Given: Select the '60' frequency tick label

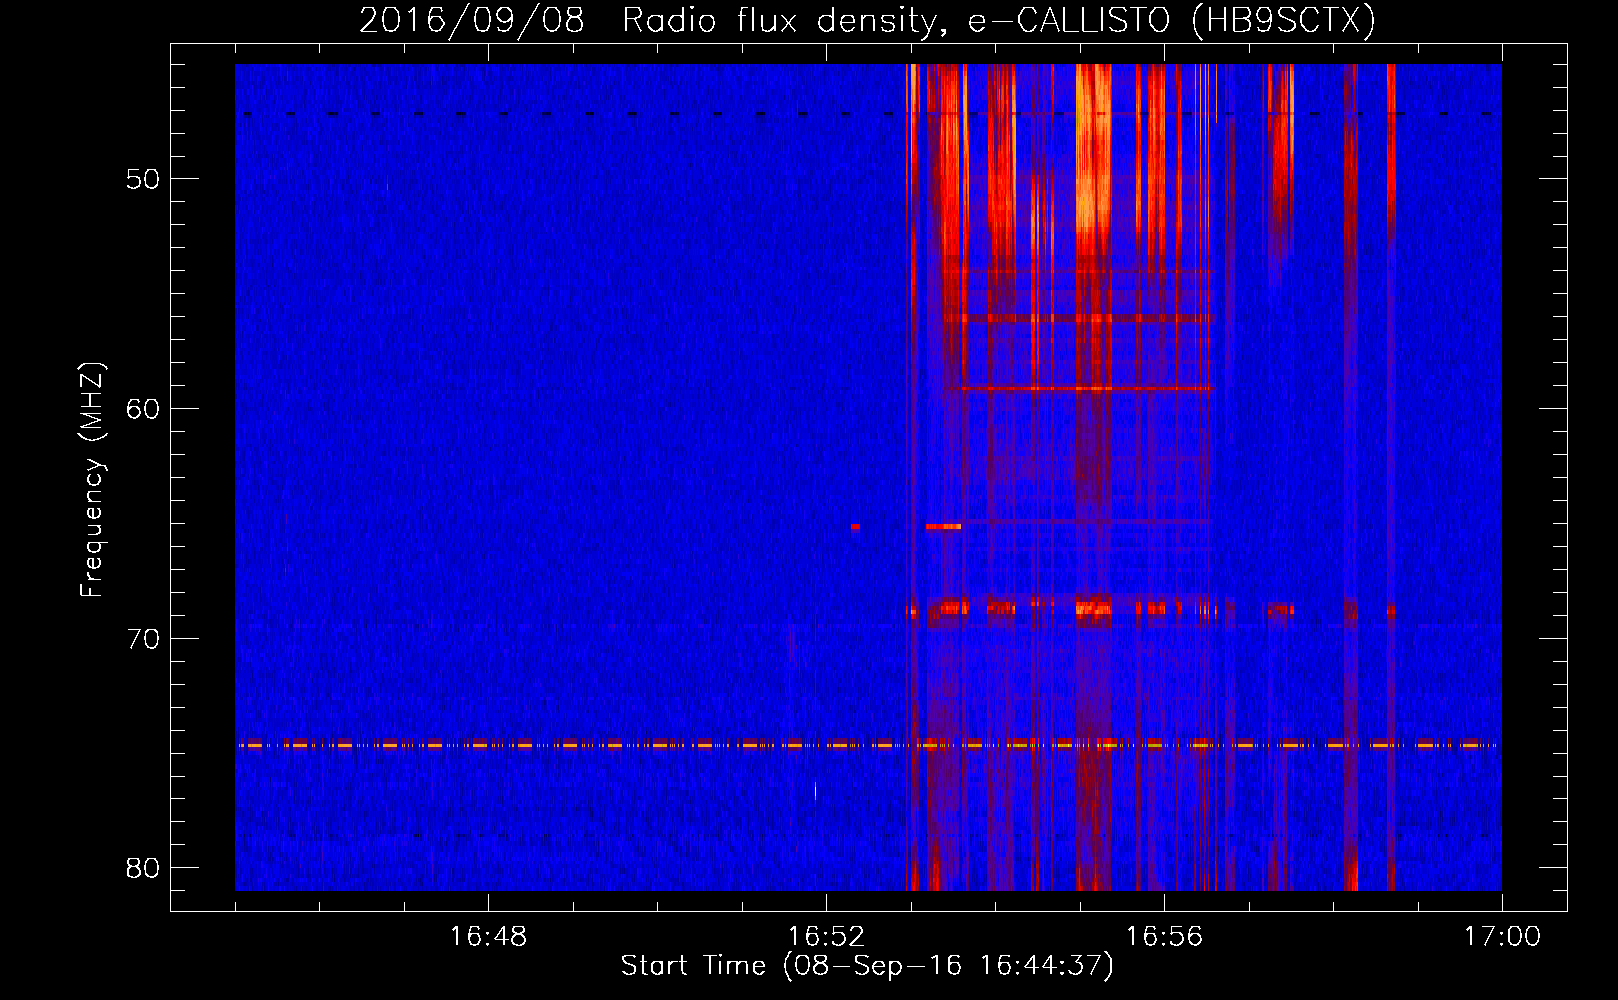Looking at the screenshot, I should (x=143, y=409).
